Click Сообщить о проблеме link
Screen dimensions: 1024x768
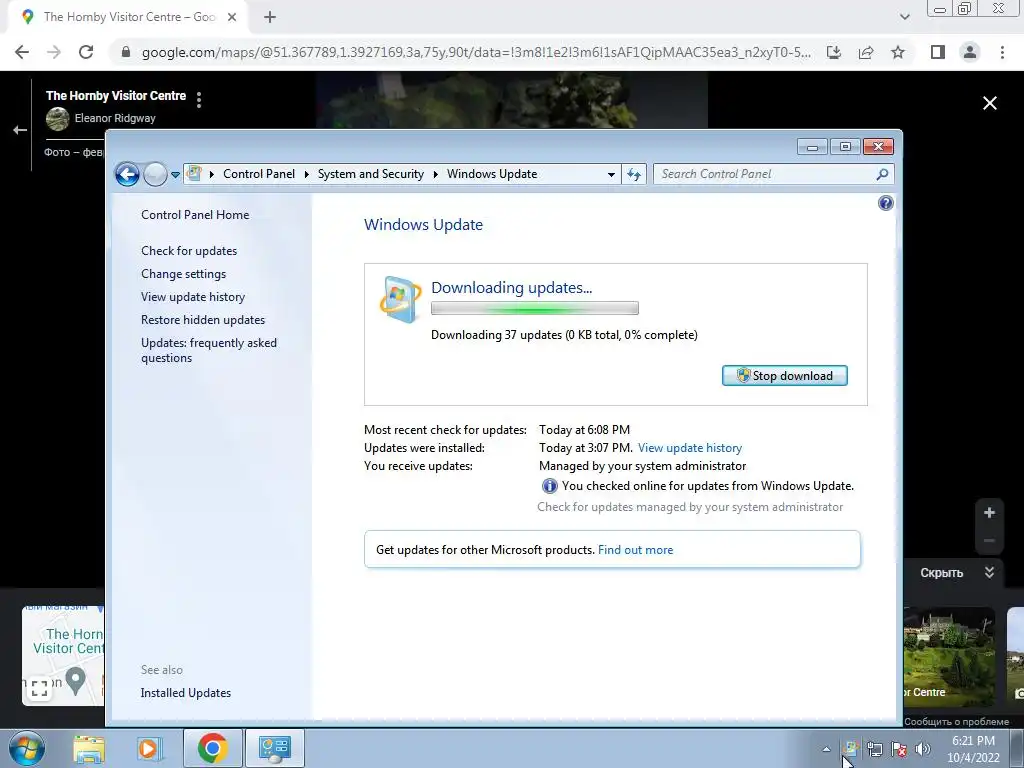956,722
